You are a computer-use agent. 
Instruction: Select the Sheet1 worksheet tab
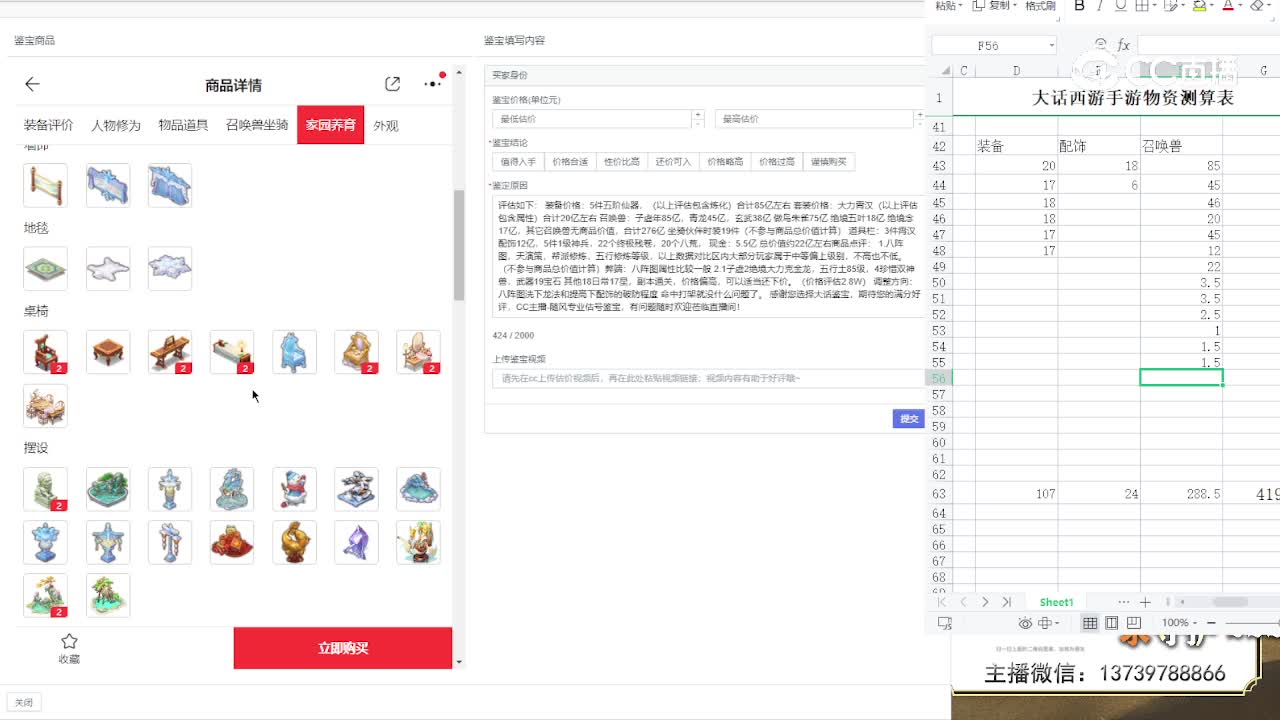click(x=1056, y=602)
